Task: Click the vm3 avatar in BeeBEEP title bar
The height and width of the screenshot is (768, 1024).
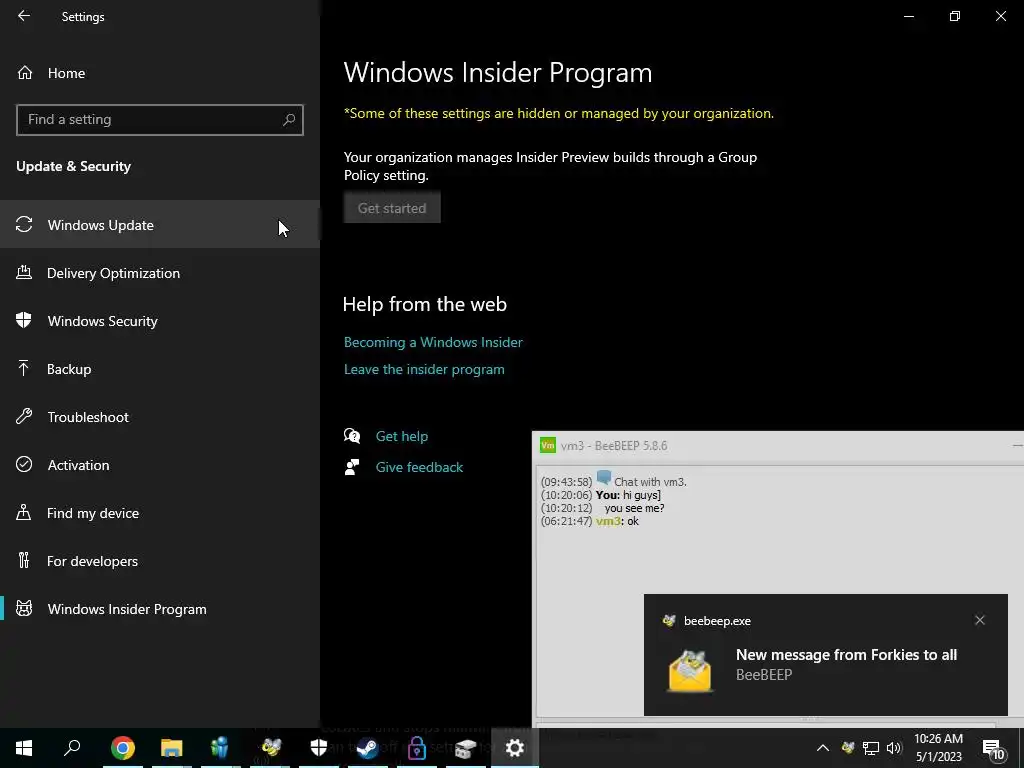Action: tap(548, 445)
